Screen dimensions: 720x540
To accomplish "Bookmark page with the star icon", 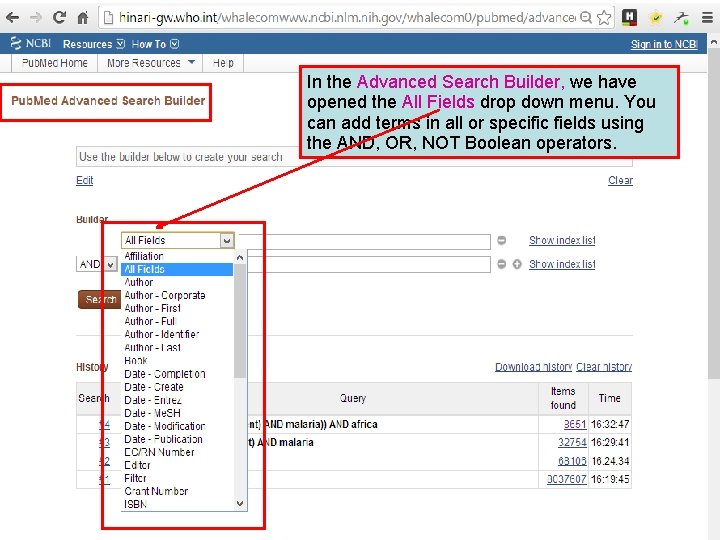I will point(604,18).
